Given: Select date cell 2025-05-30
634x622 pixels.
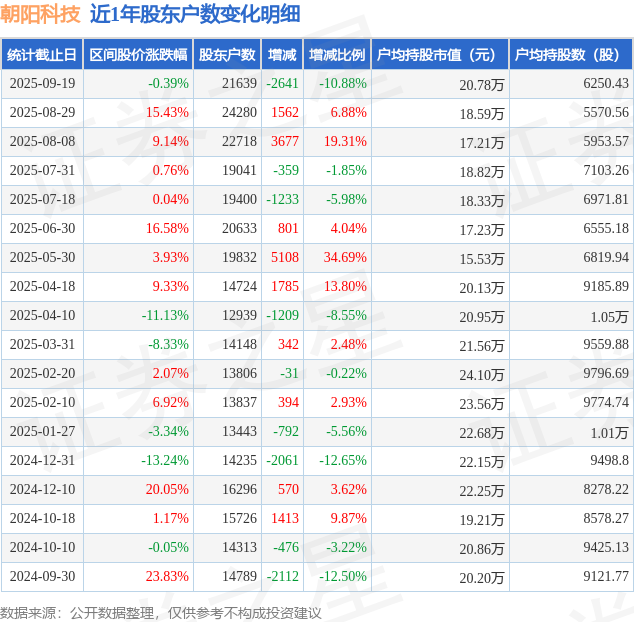Looking at the screenshot, I should coord(42,257).
